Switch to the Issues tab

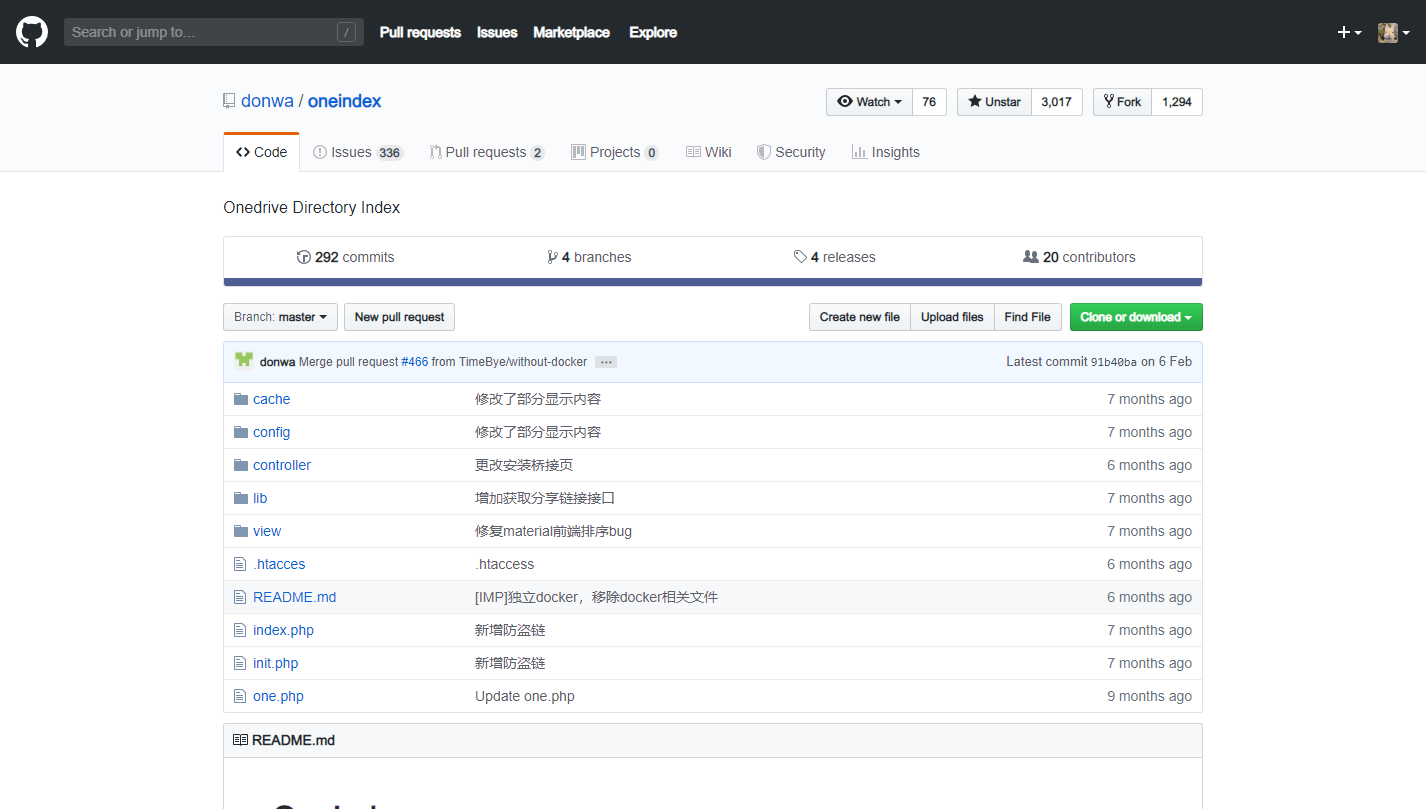349,151
